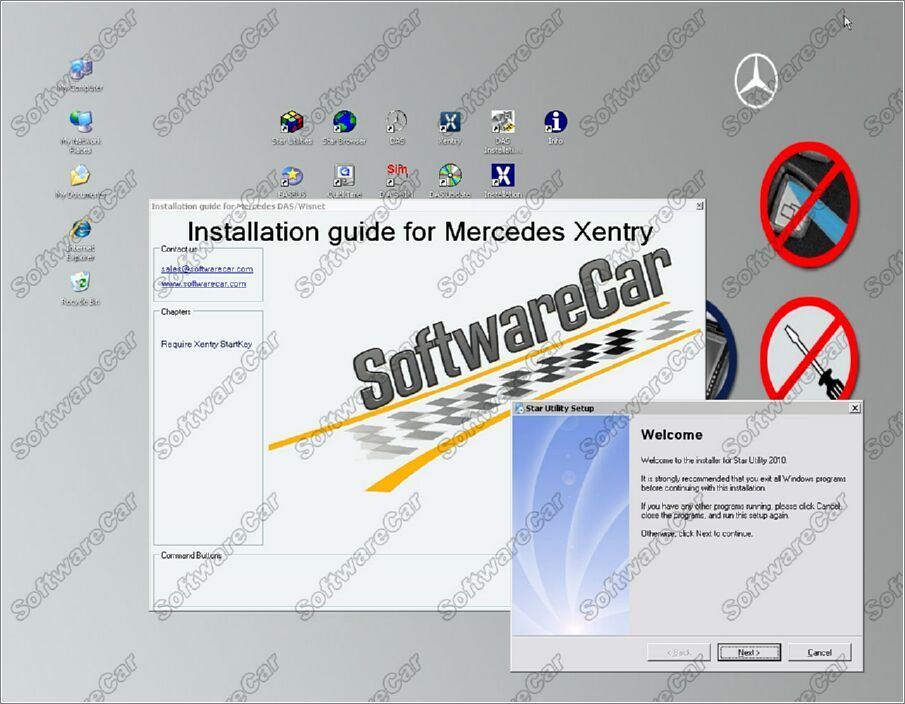Click Next in Star Utility Setup

(749, 652)
